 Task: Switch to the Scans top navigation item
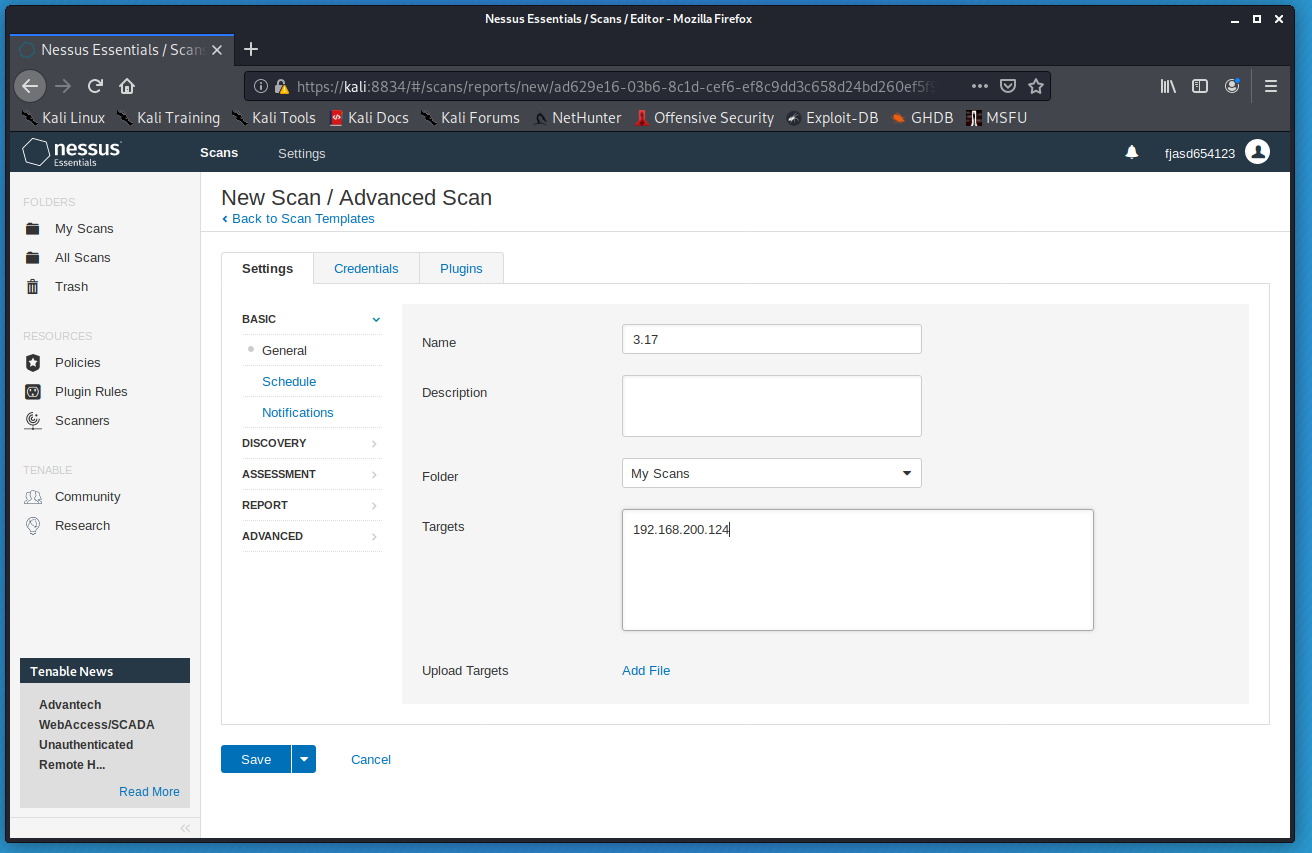click(219, 153)
